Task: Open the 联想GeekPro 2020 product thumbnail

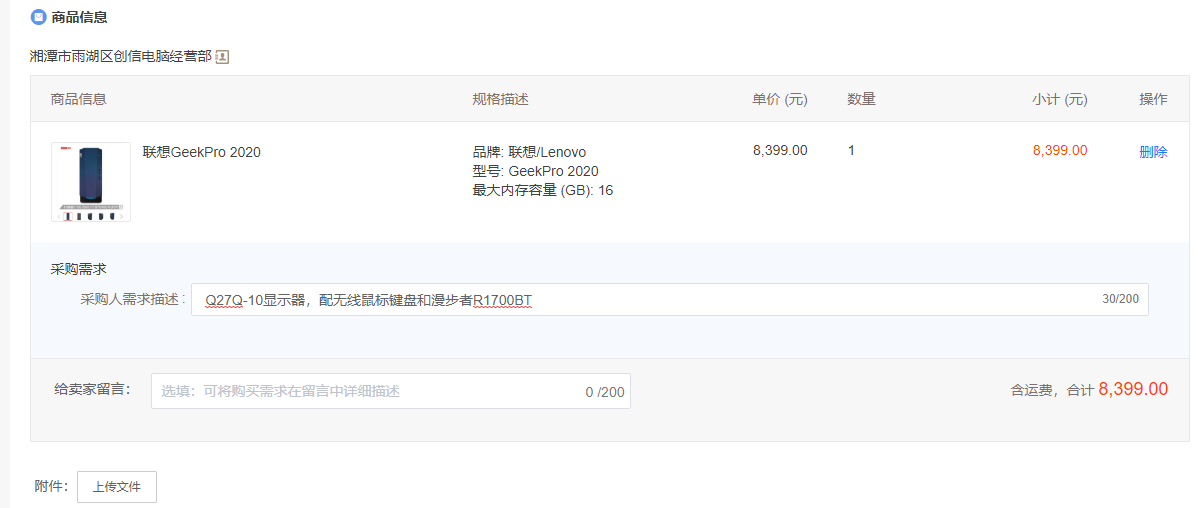Action: (91, 182)
